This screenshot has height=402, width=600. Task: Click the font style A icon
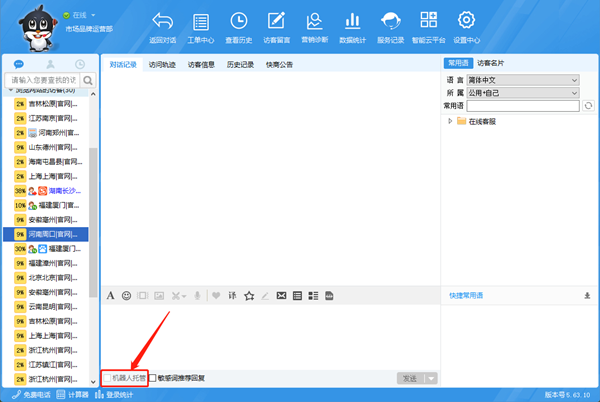point(111,295)
